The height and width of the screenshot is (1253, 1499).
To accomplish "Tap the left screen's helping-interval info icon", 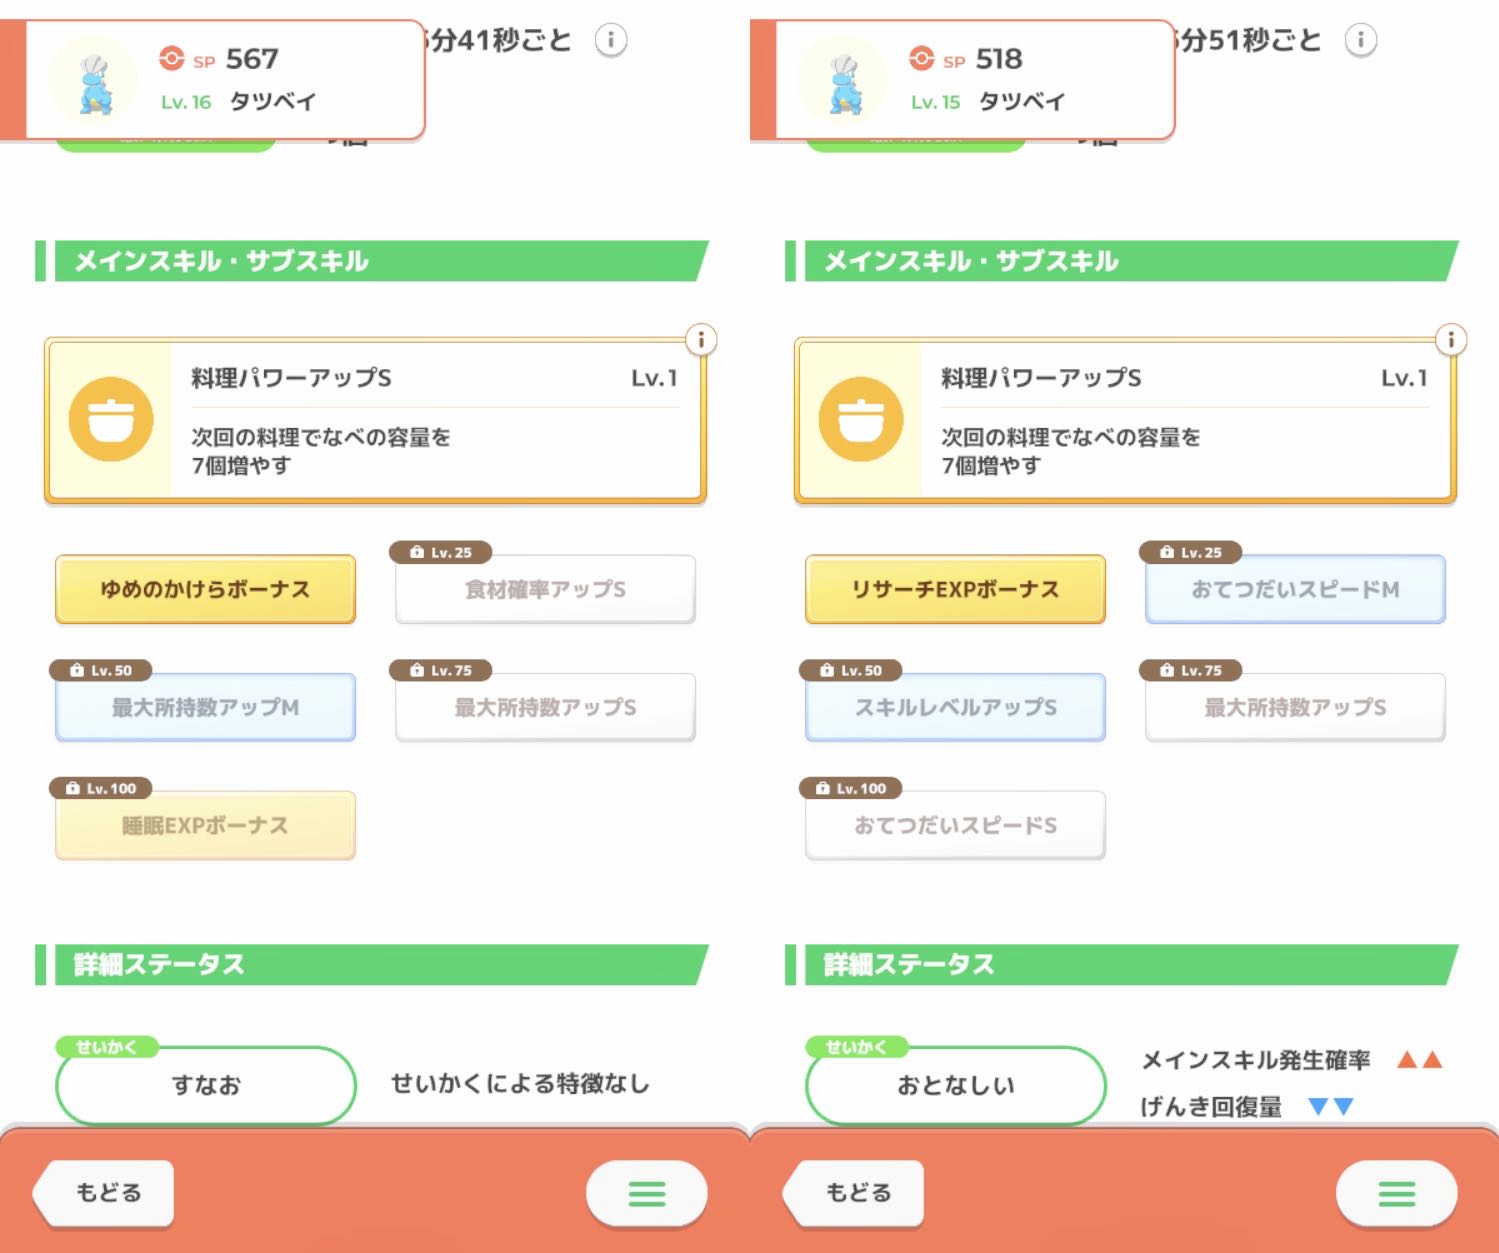I will click(x=611, y=40).
